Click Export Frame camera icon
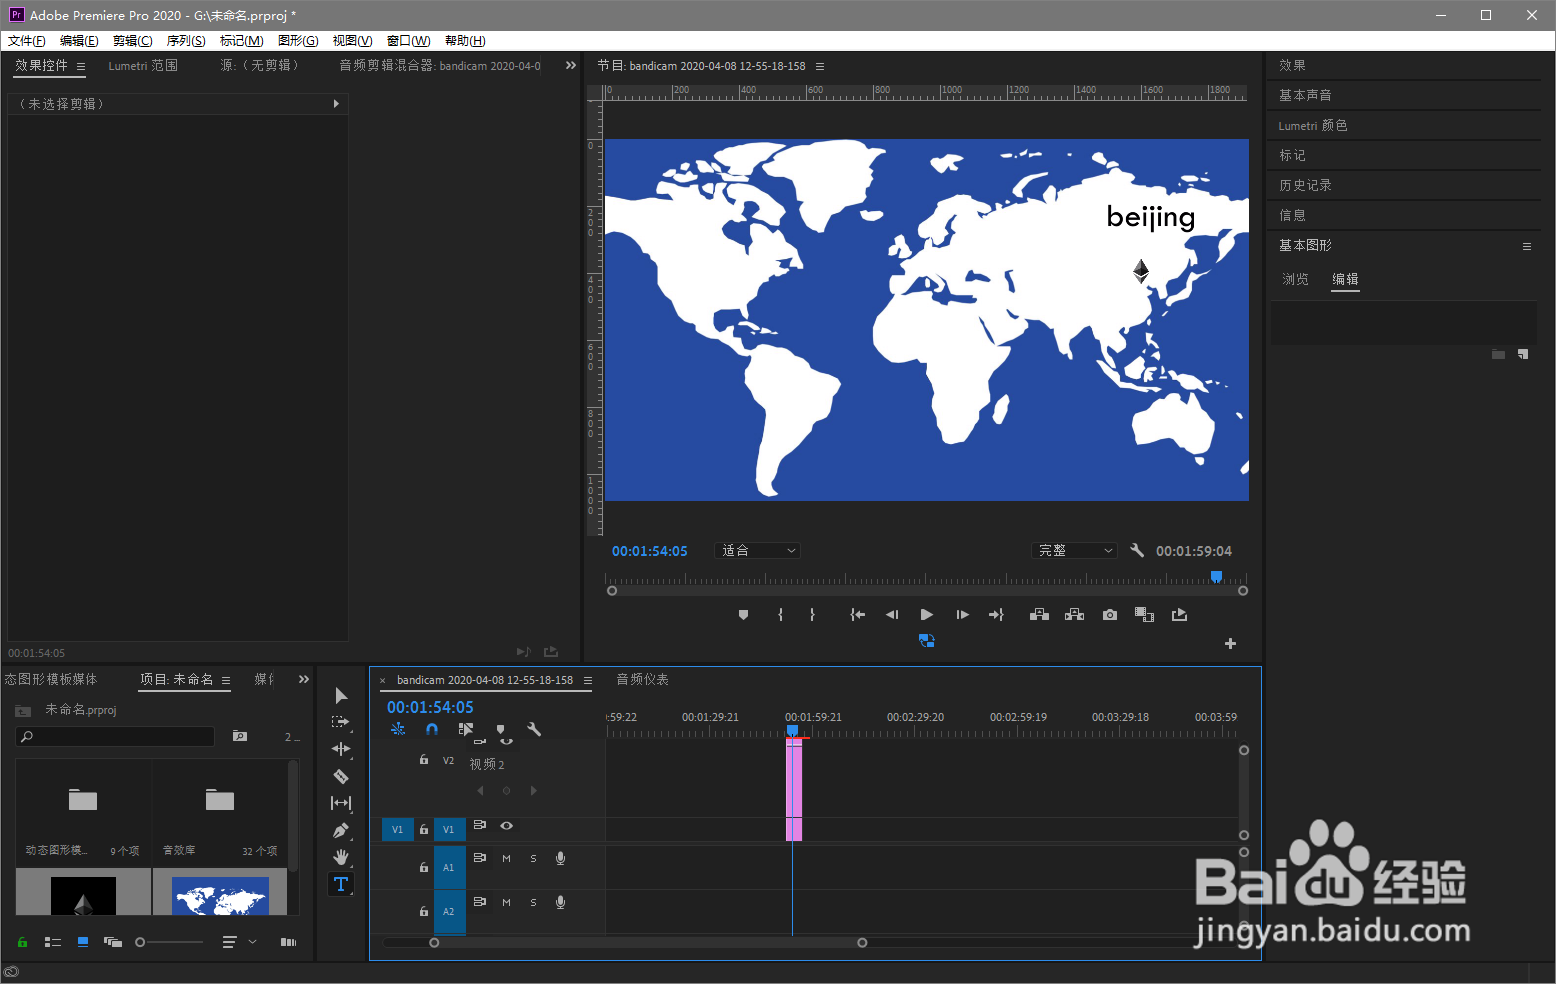The width and height of the screenshot is (1556, 984). pyautogui.click(x=1110, y=615)
